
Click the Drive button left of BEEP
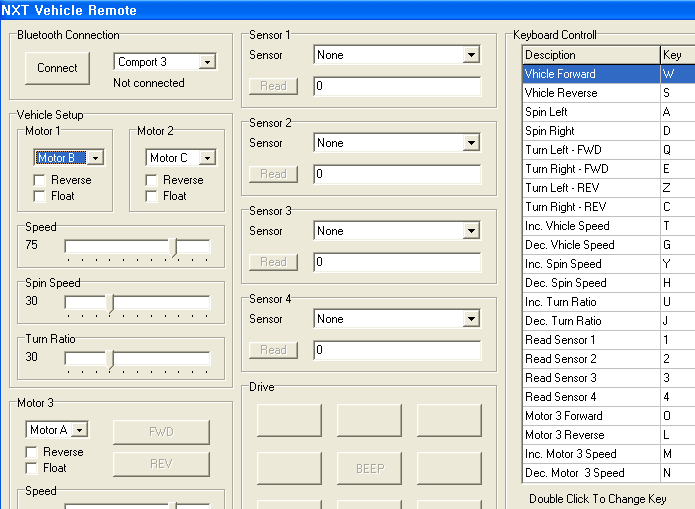pos(289,468)
